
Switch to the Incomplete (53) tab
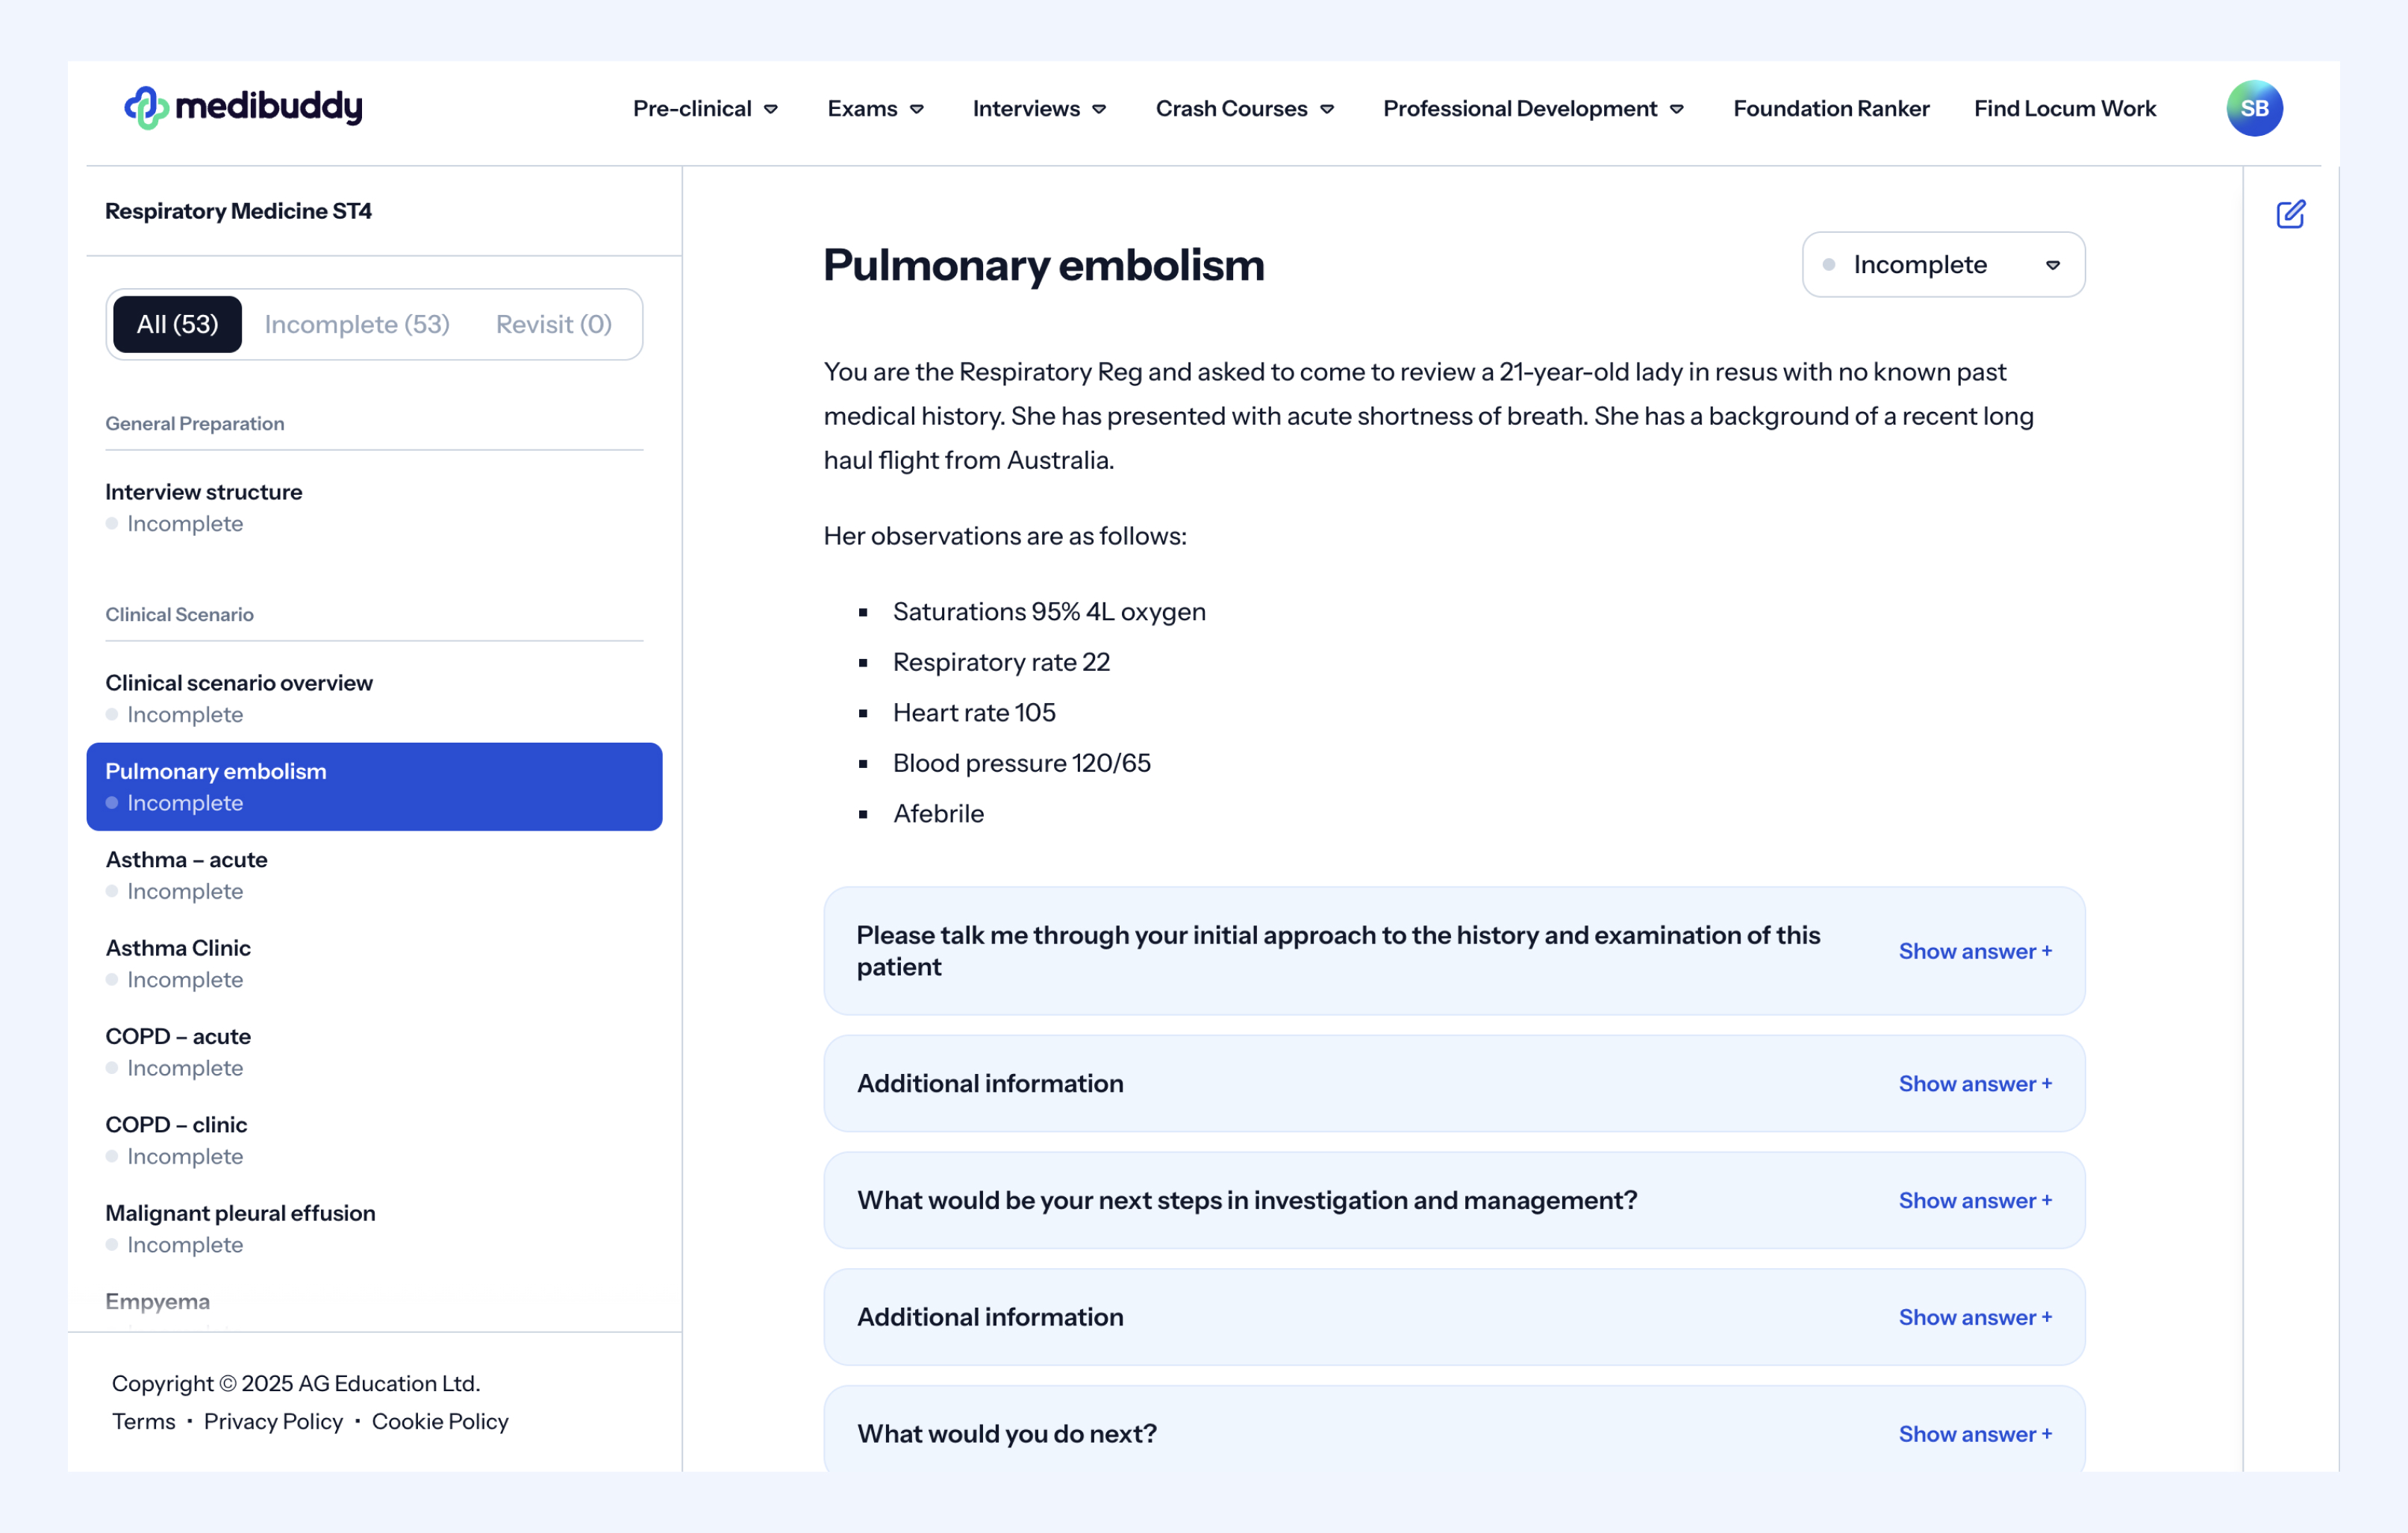coord(357,324)
